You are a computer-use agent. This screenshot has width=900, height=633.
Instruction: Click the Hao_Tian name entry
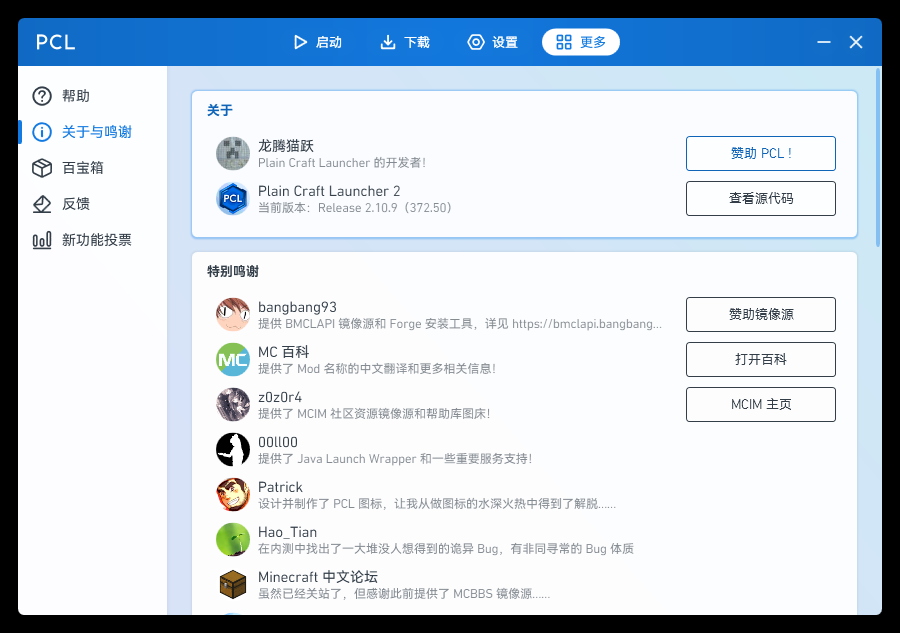(x=287, y=532)
